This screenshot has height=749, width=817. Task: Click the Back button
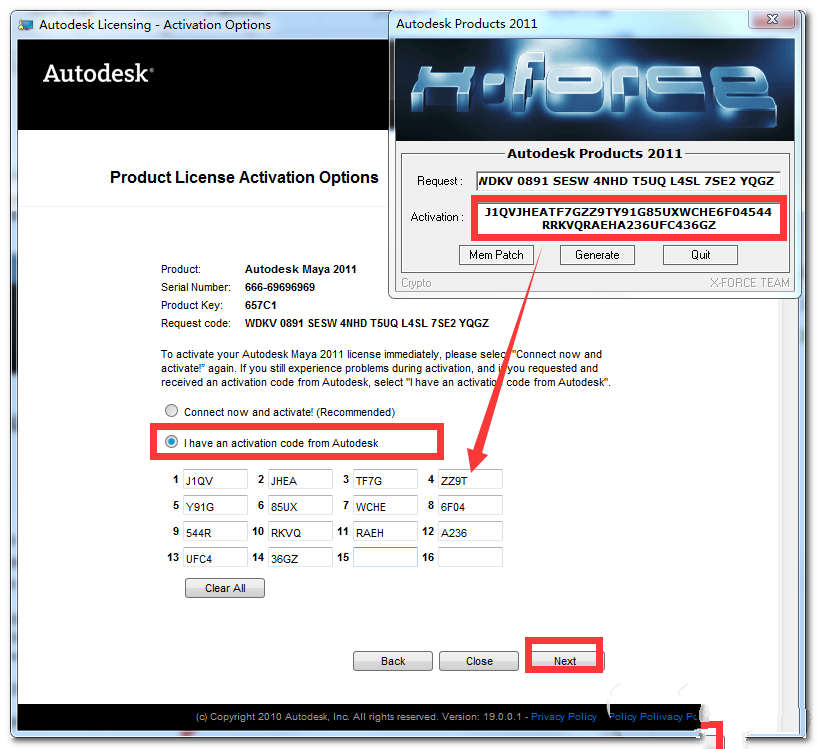[393, 661]
